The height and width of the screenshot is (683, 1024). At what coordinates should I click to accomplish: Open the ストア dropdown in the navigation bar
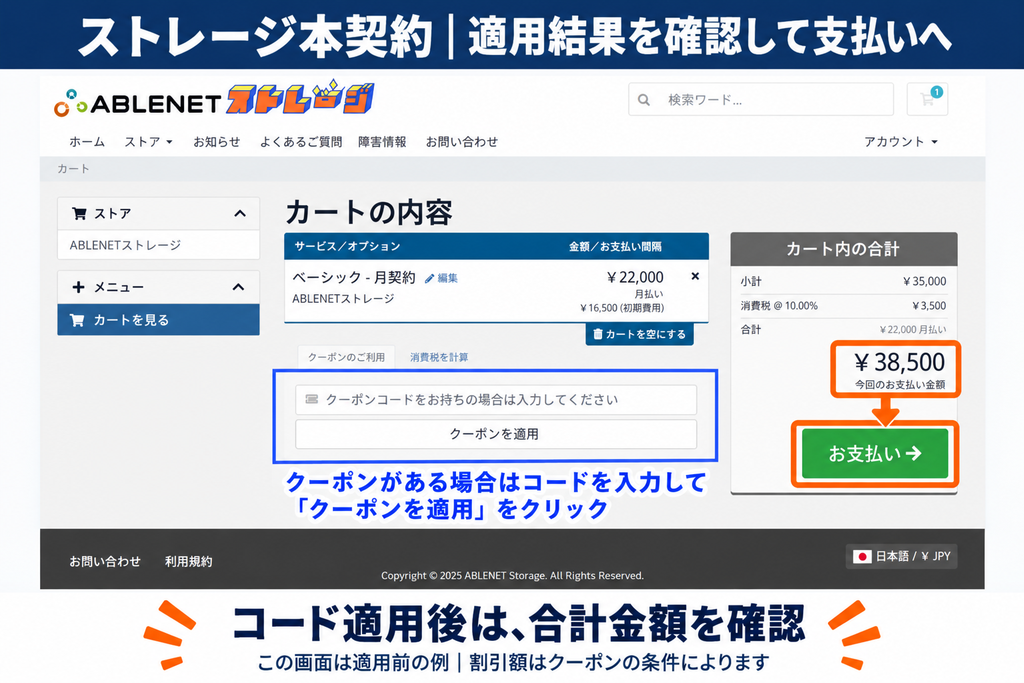pyautogui.click(x=148, y=142)
